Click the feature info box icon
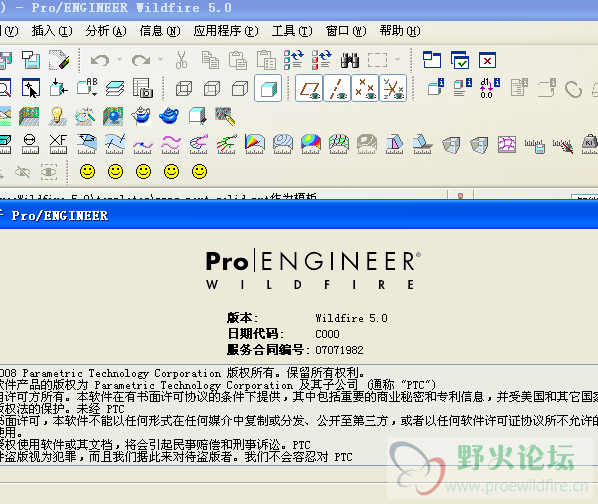The image size is (598, 504). coord(436,87)
